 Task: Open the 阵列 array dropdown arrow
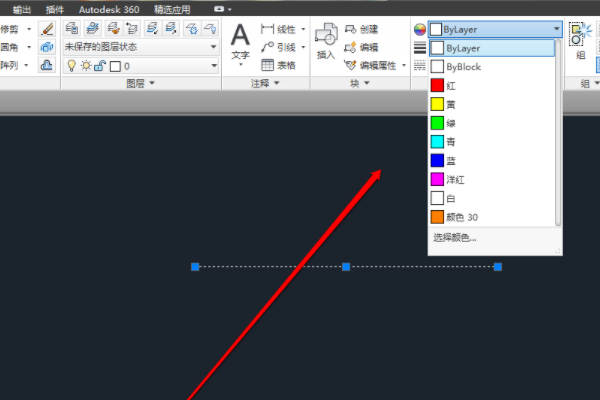(26, 65)
